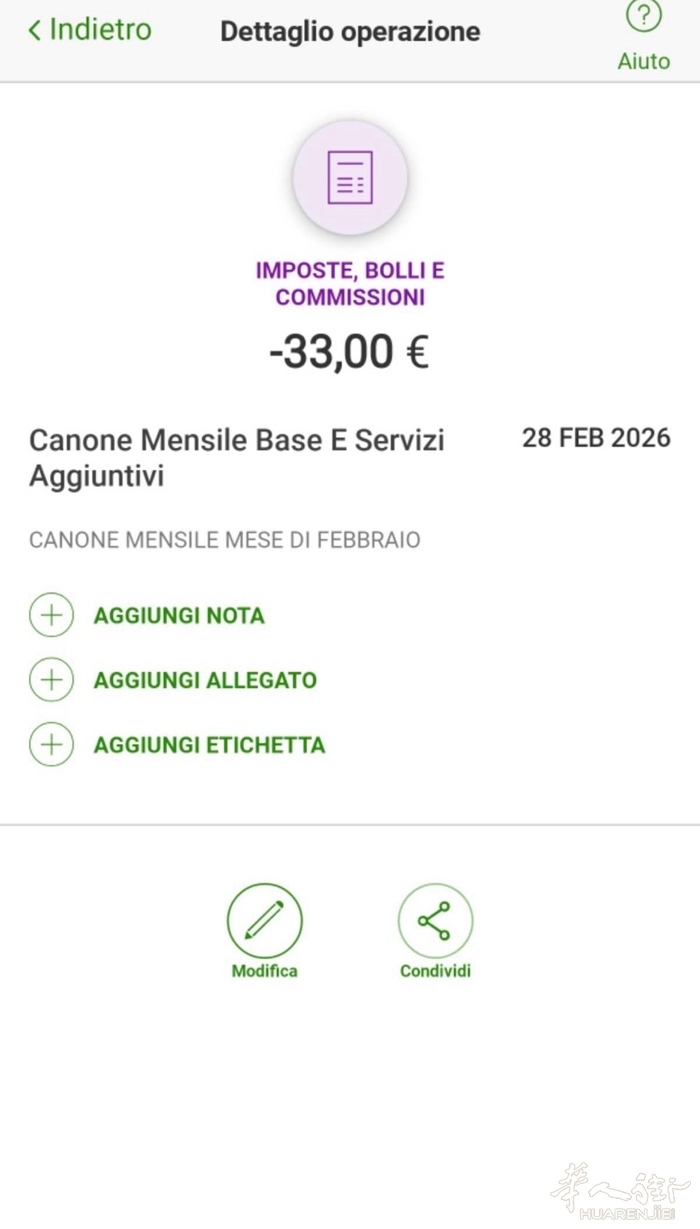The height and width of the screenshot is (1229, 700).
Task: Tap the Condividi share icon
Action: pyautogui.click(x=435, y=920)
